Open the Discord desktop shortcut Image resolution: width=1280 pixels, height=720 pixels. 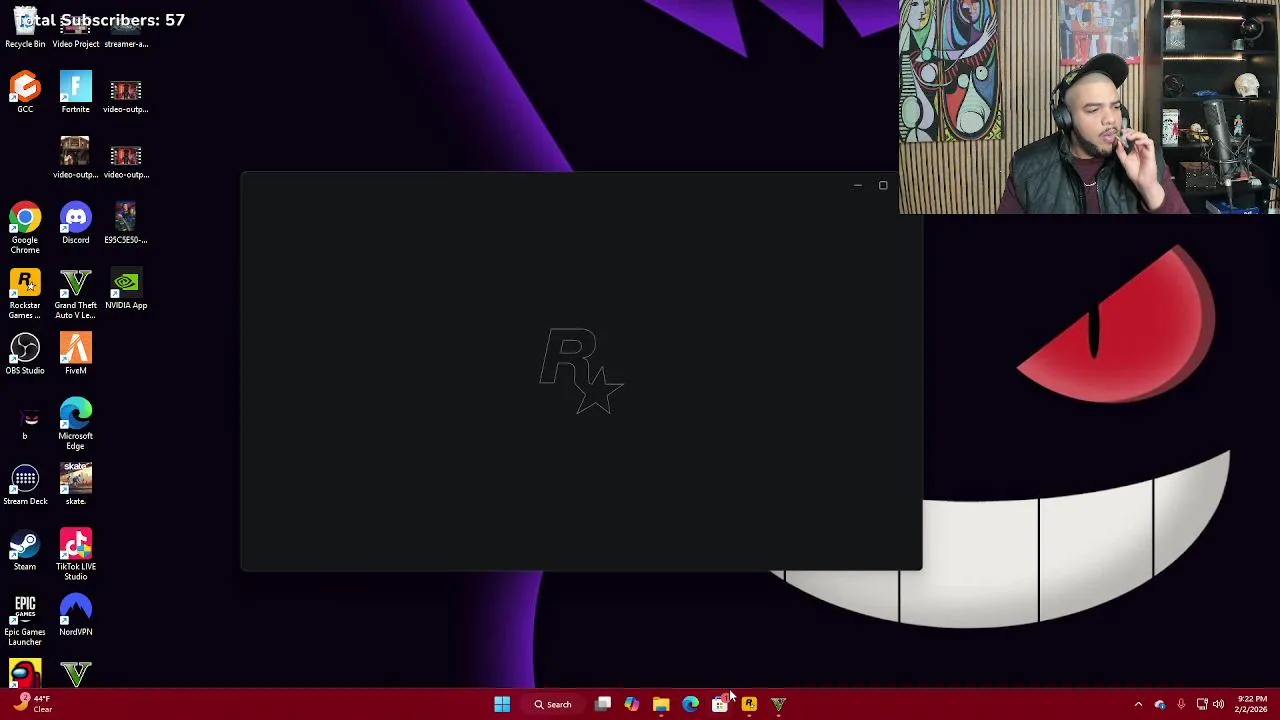click(x=76, y=223)
